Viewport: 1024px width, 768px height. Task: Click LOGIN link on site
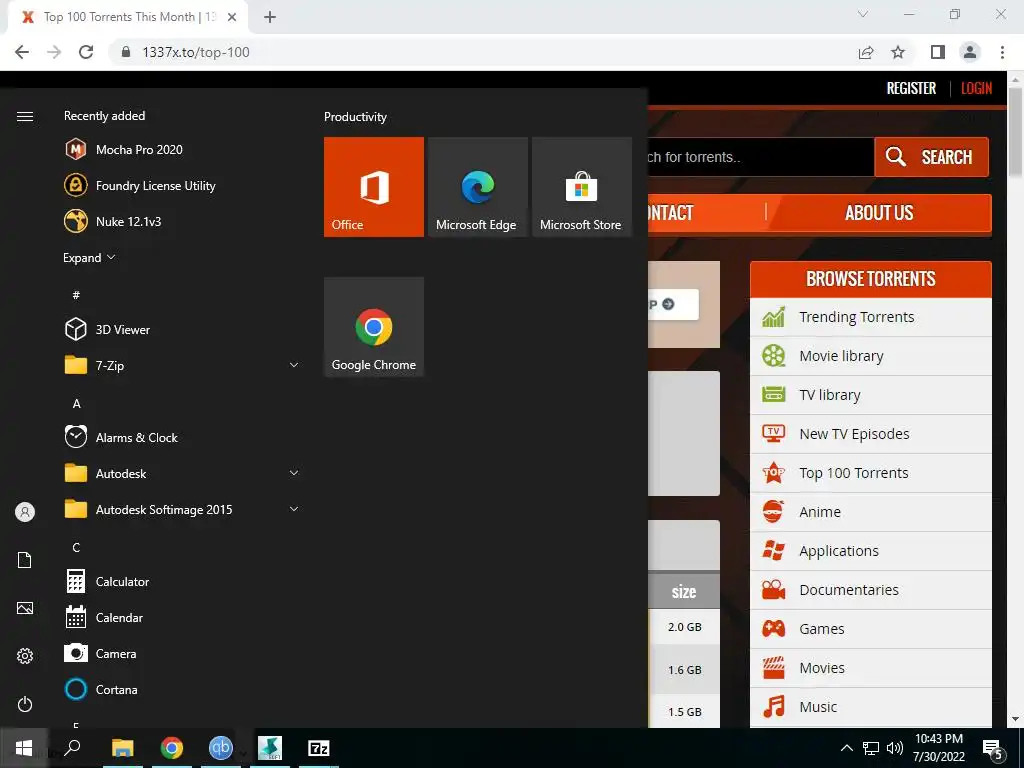[976, 88]
